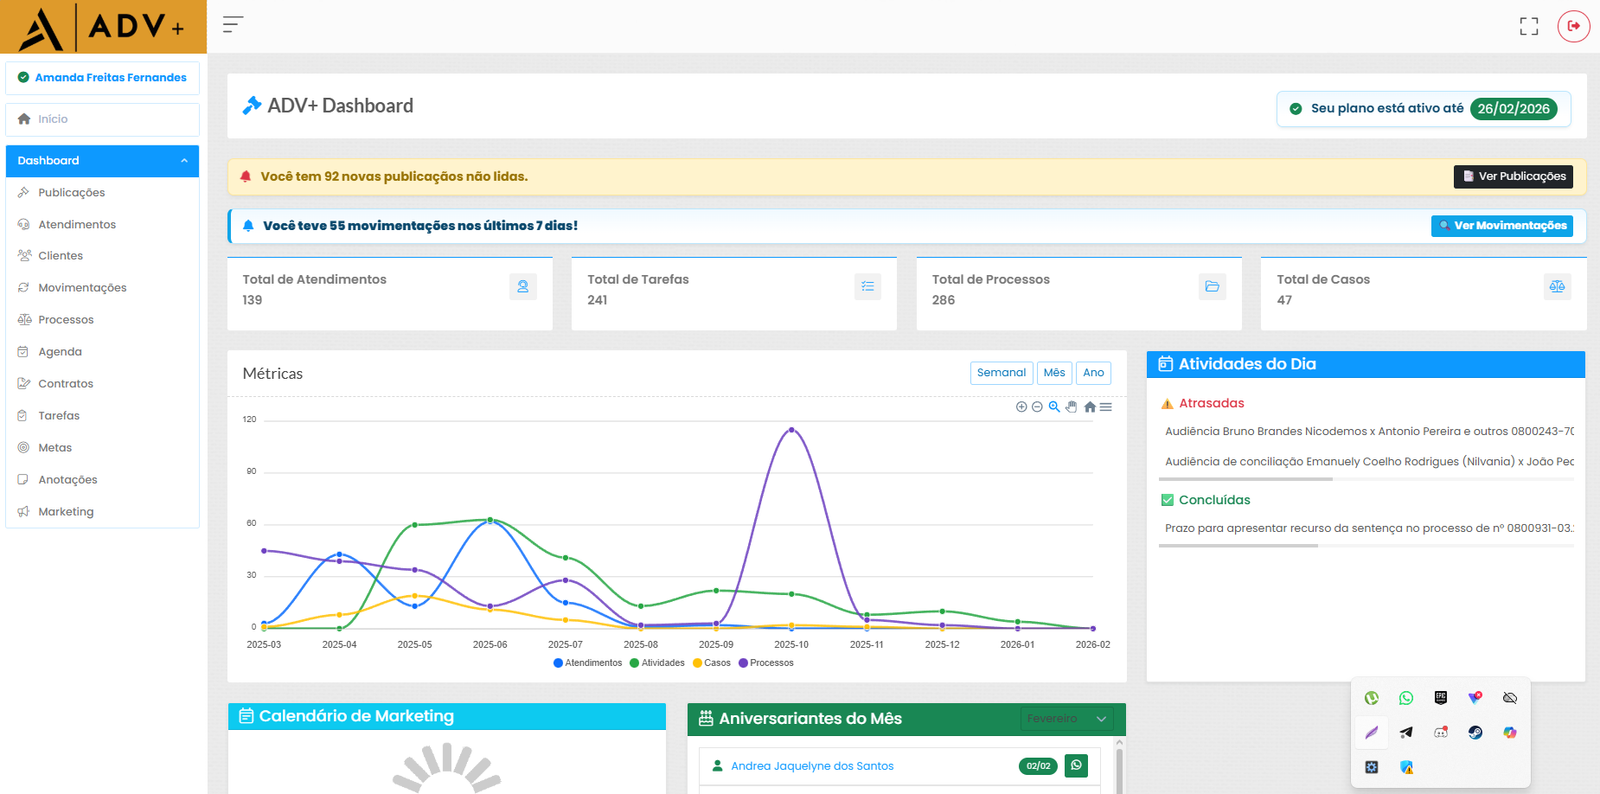Viewport: 1600px width, 794px height.
Task: Open Steam from the system tray
Action: (x=1475, y=733)
